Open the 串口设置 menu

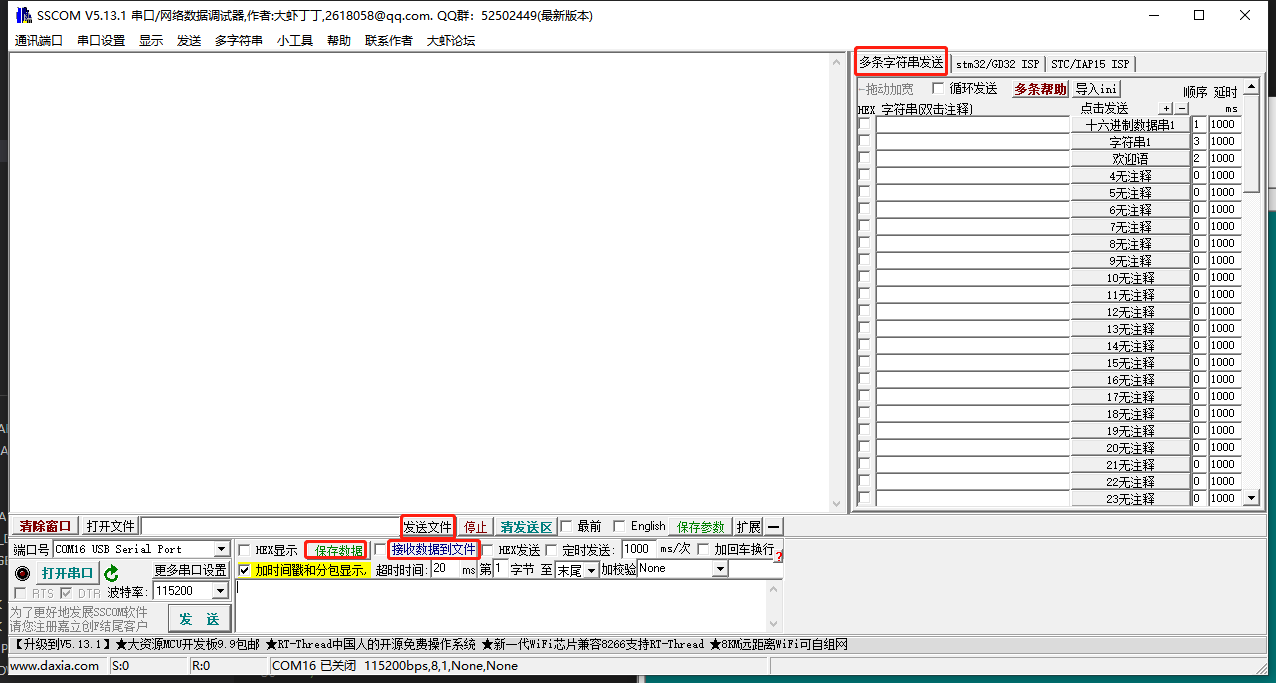(101, 41)
